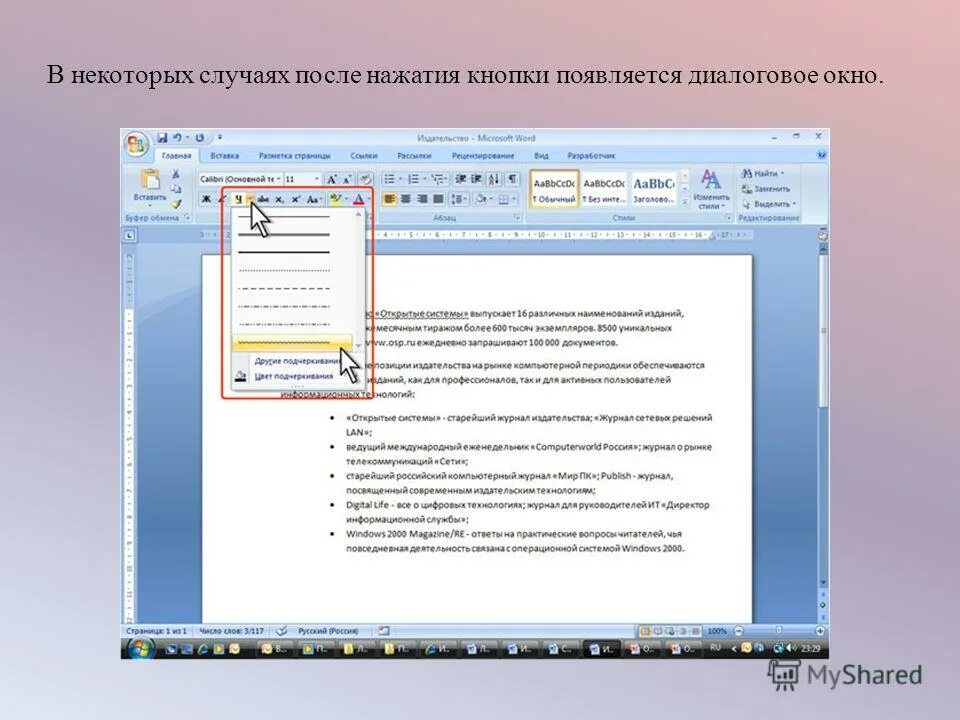960x720 pixels.
Task: Switch to the Разметка страницы tab
Action: coord(294,156)
